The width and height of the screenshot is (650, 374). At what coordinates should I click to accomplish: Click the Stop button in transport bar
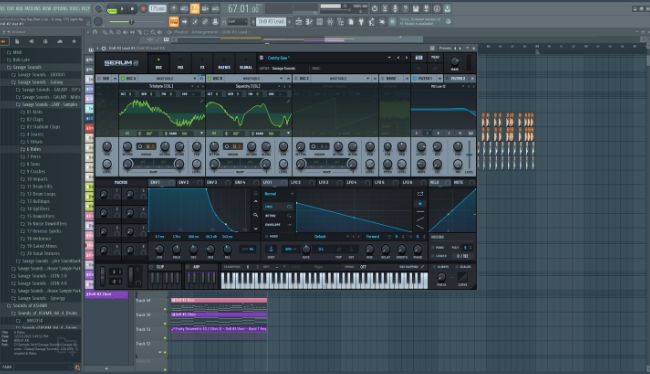pos(132,9)
